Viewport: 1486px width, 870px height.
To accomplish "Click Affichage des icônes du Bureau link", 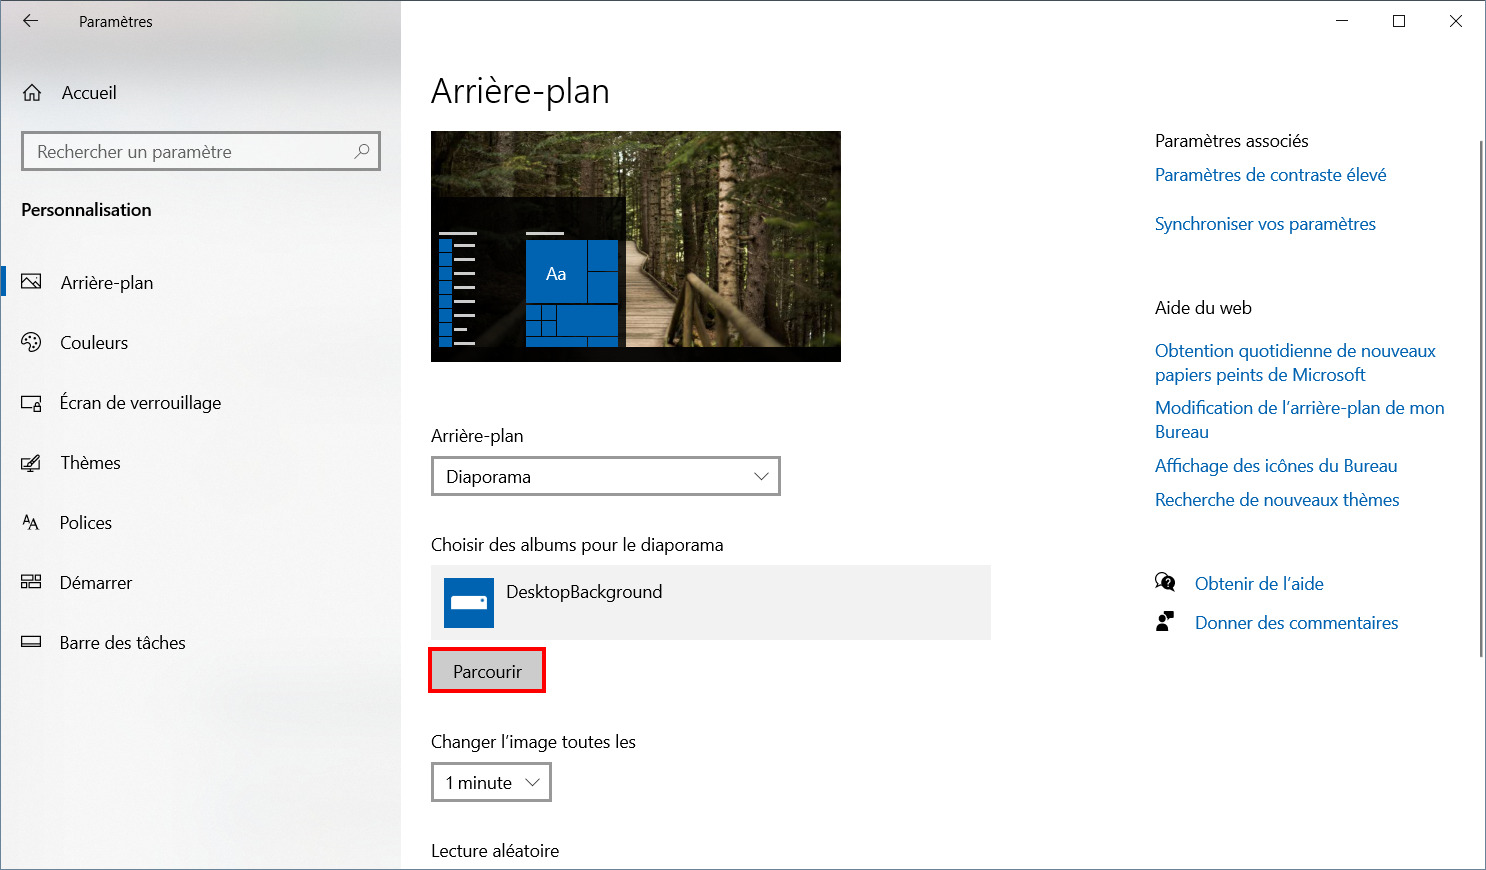I will [x=1276, y=466].
